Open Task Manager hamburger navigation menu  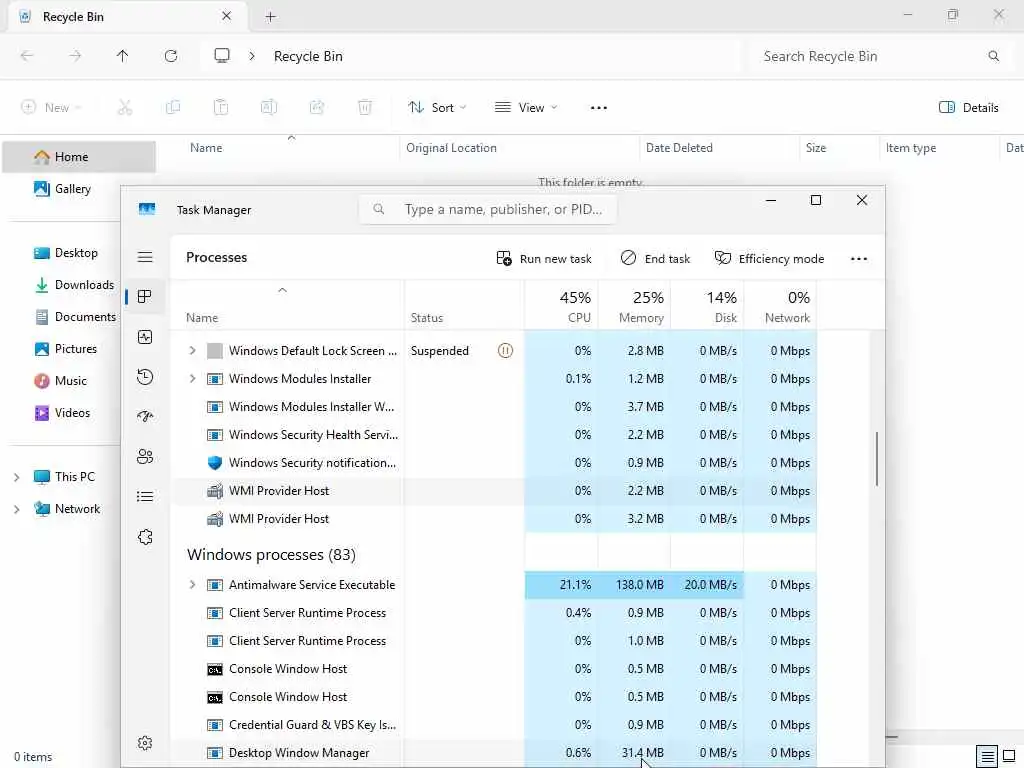pos(145,257)
